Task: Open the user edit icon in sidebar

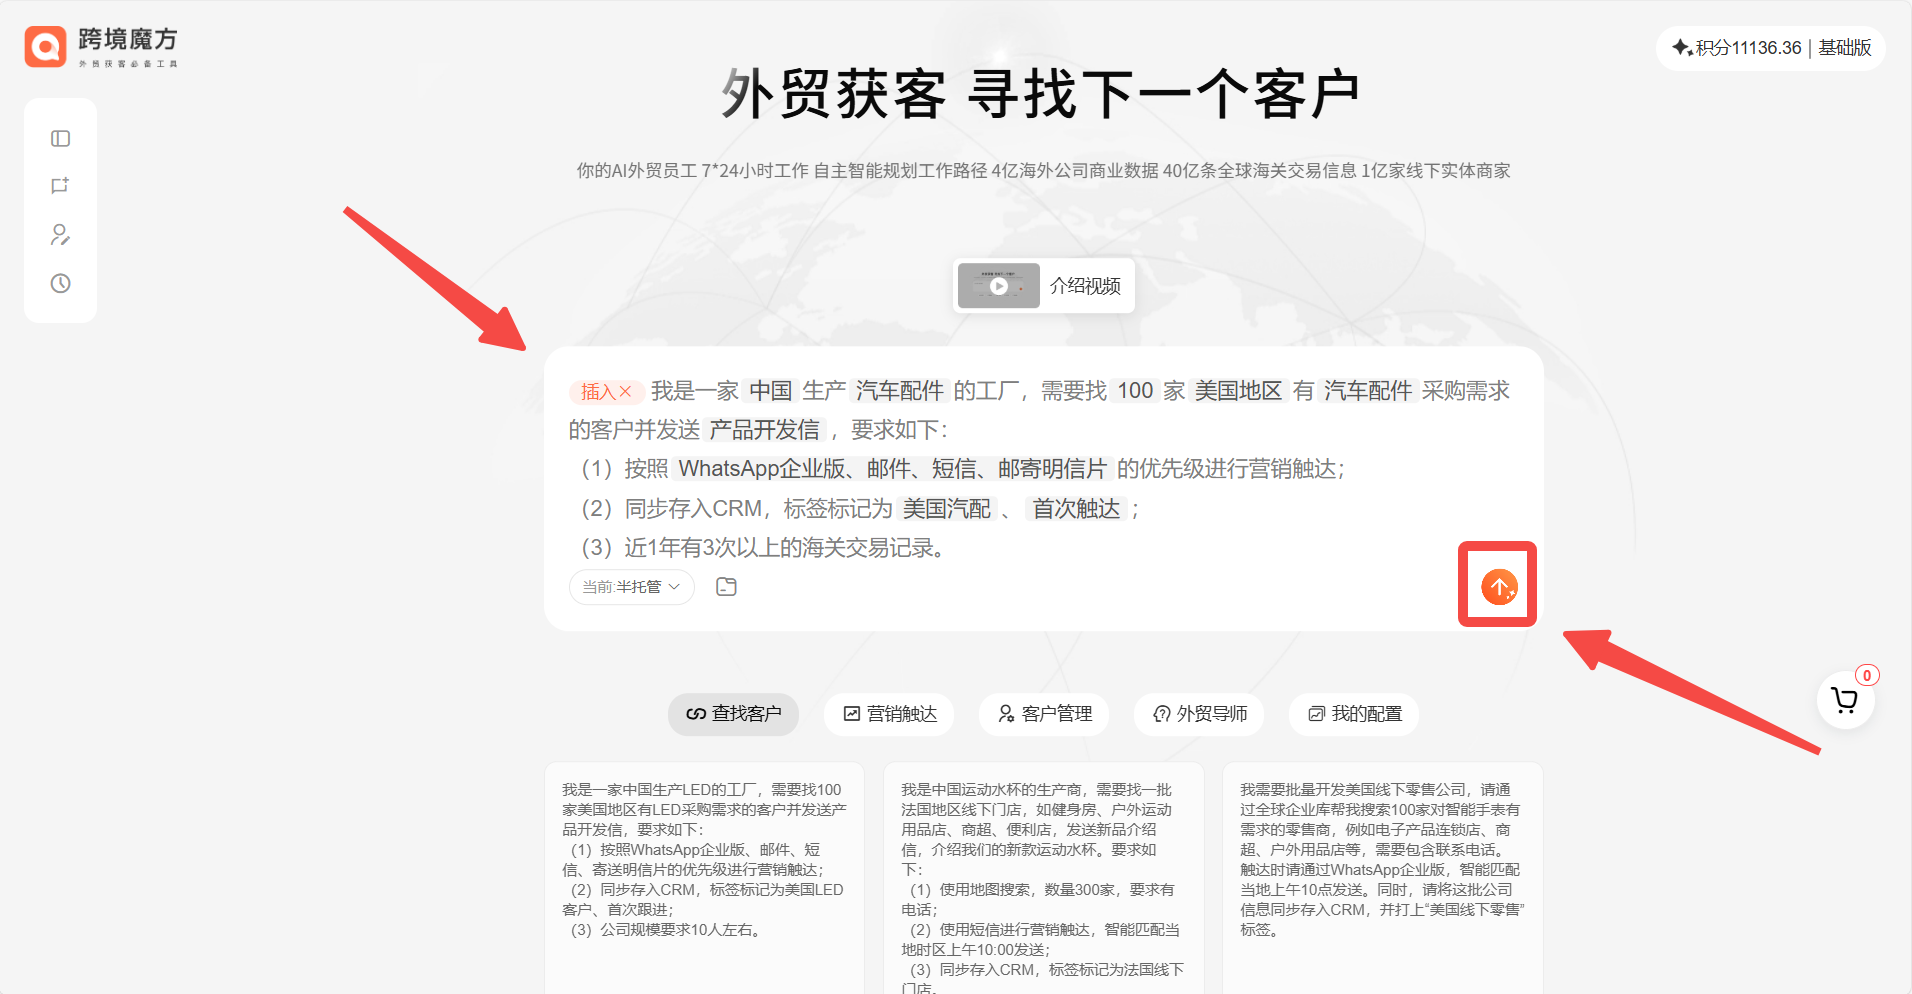Action: (60, 235)
